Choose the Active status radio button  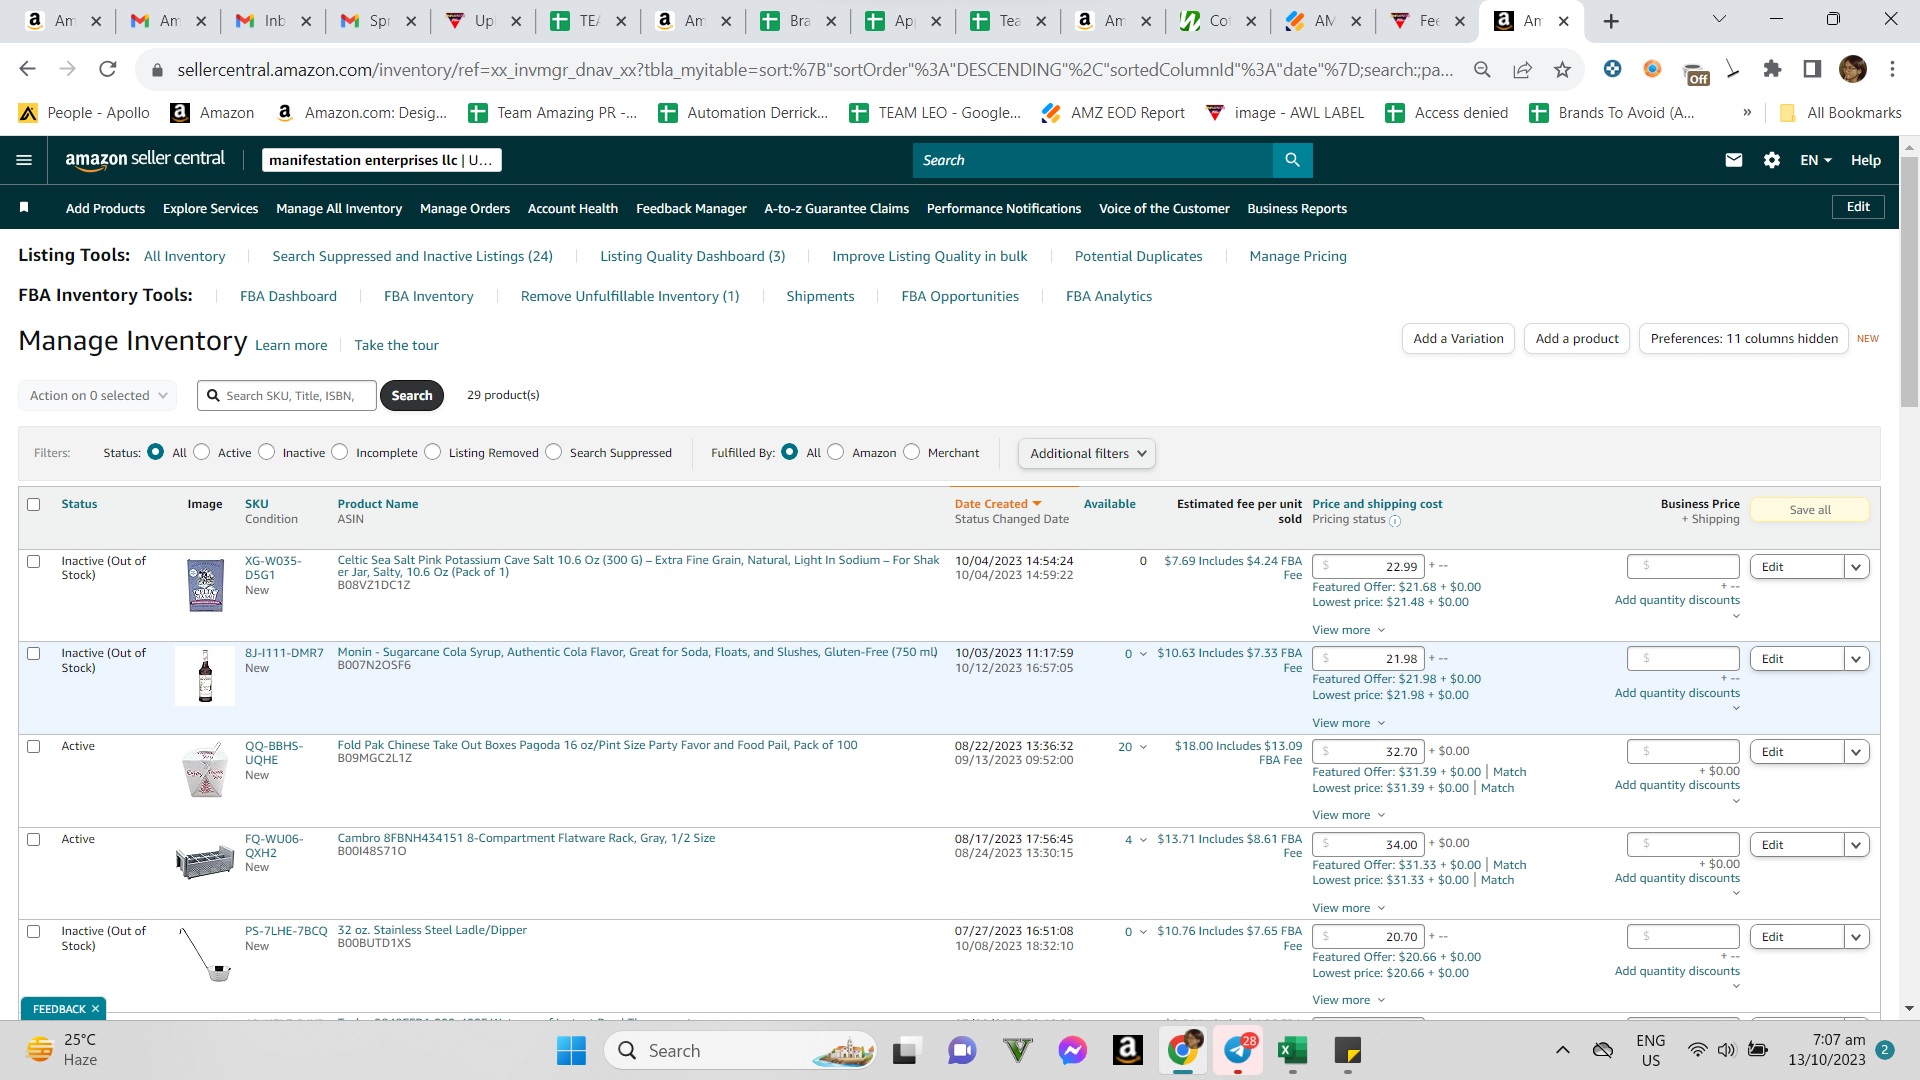[x=201, y=452]
